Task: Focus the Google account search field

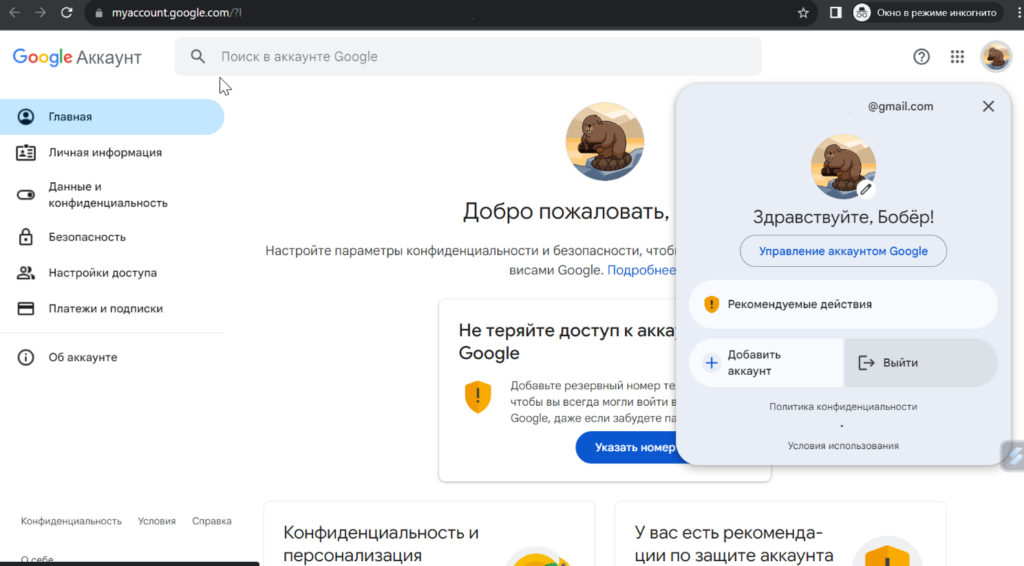Action: (x=468, y=57)
